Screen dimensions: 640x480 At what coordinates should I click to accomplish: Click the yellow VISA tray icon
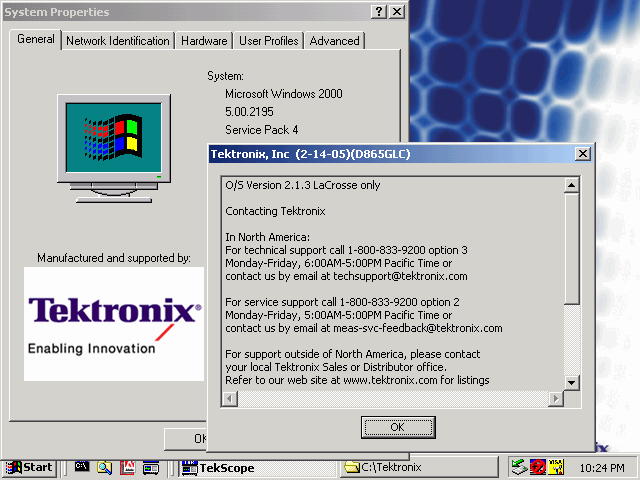(x=556, y=467)
